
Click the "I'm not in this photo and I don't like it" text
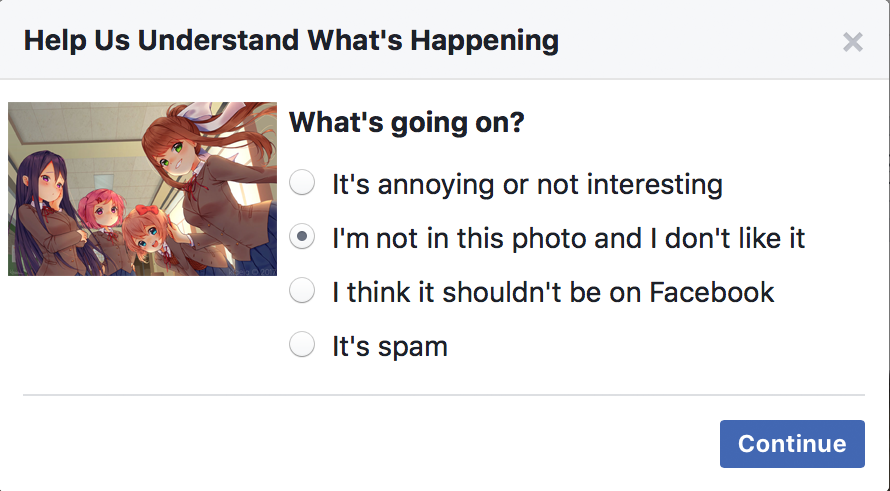click(568, 238)
